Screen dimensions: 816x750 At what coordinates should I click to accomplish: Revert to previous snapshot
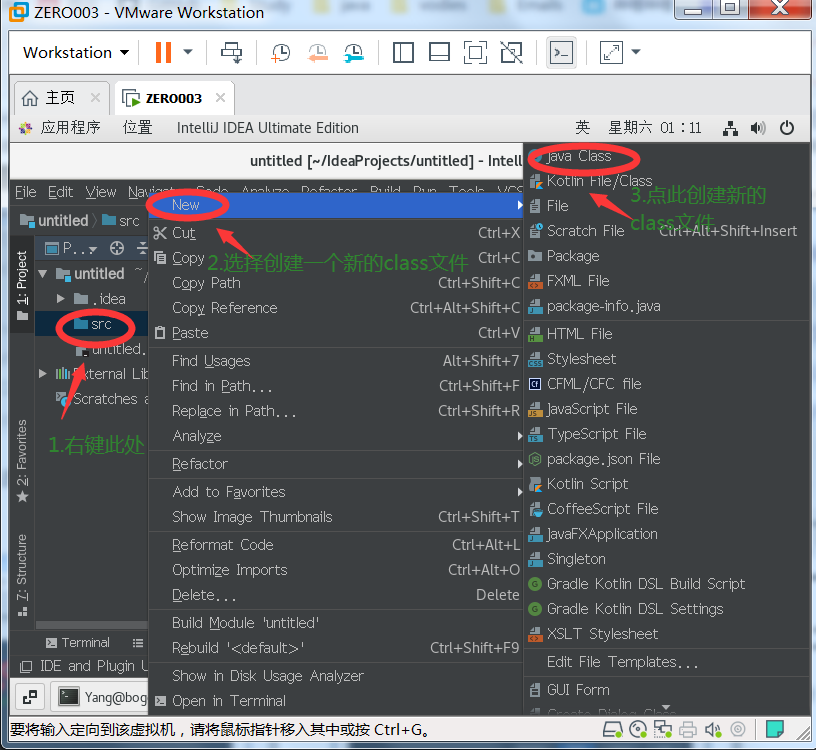[317, 52]
